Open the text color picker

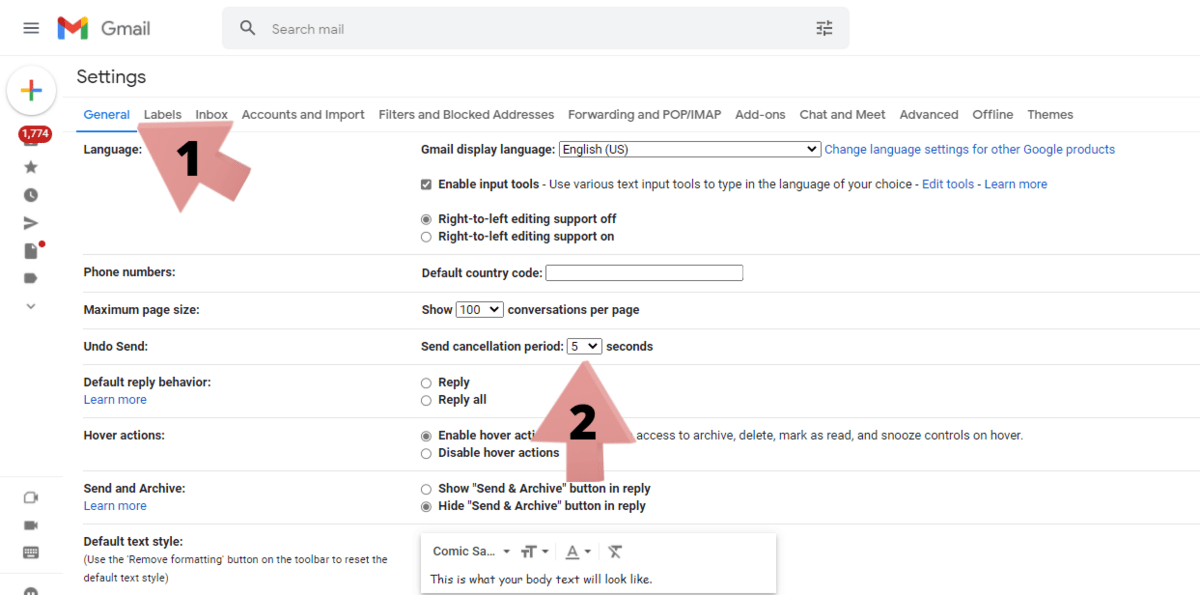click(x=577, y=551)
